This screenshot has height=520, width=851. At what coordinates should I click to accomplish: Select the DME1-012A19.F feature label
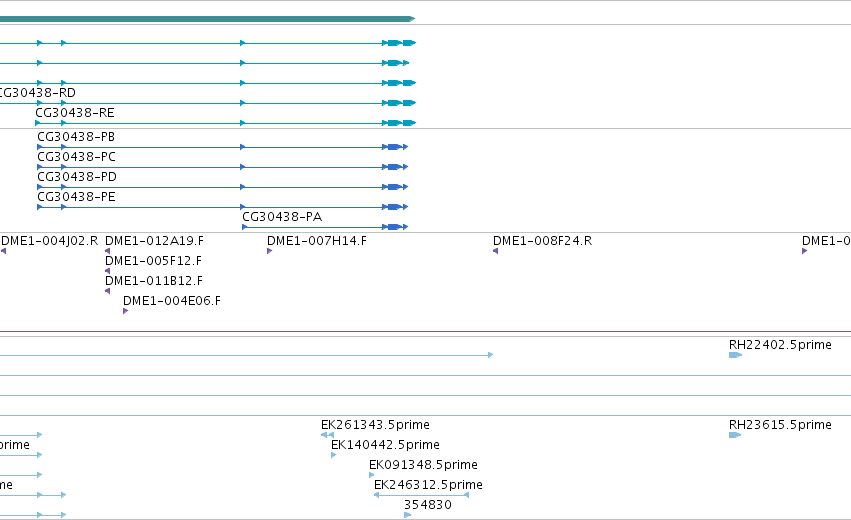click(x=154, y=241)
